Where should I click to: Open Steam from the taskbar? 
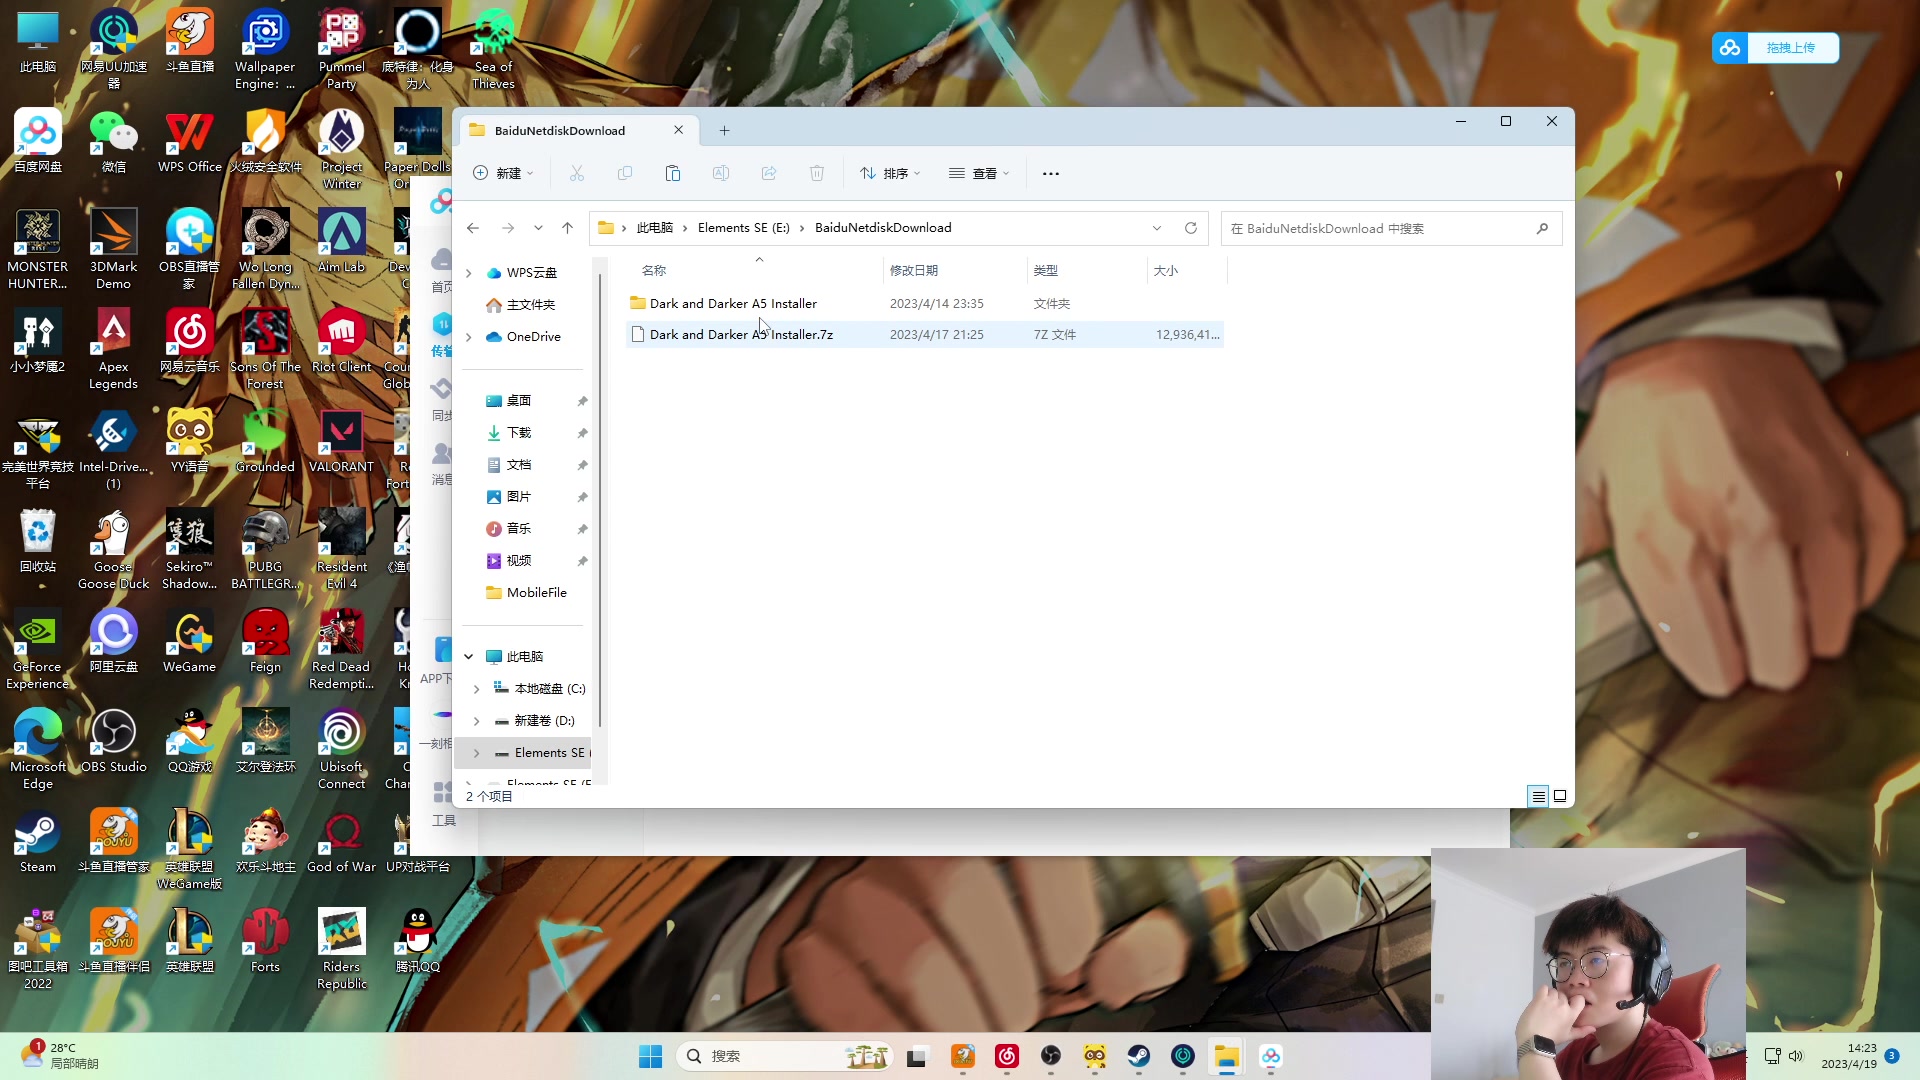1139,1056
